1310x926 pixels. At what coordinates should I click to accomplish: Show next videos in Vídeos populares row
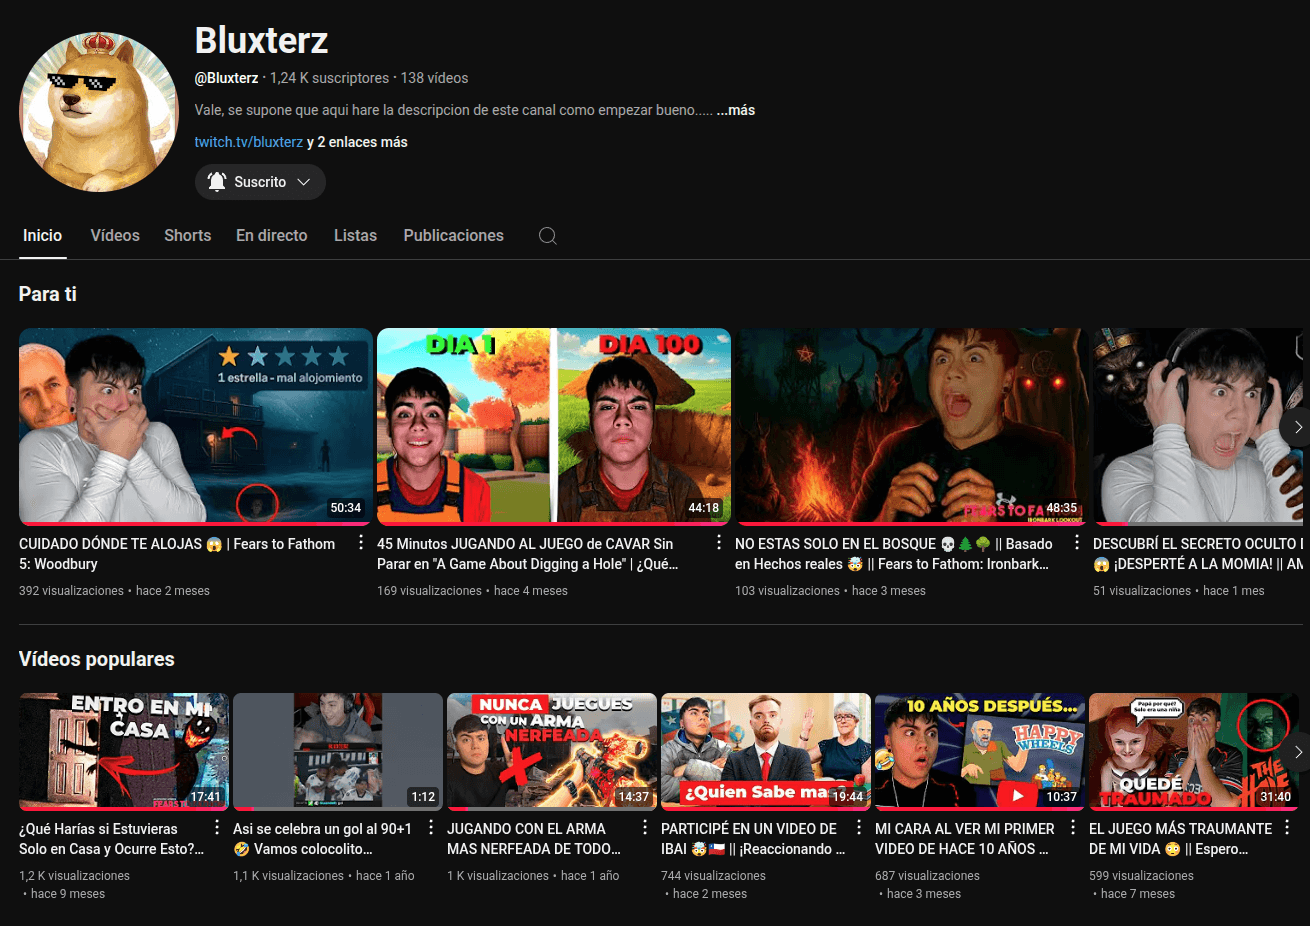click(1296, 752)
